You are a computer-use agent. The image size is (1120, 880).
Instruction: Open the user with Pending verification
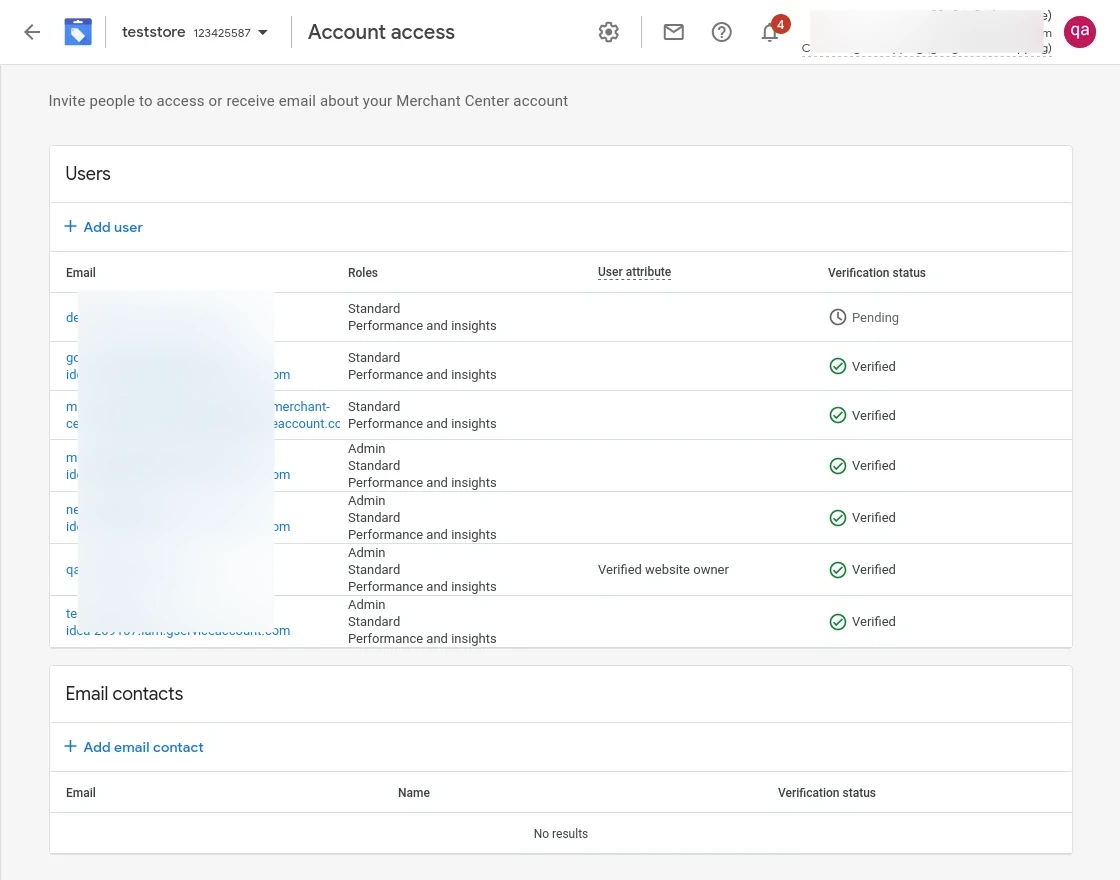72,317
